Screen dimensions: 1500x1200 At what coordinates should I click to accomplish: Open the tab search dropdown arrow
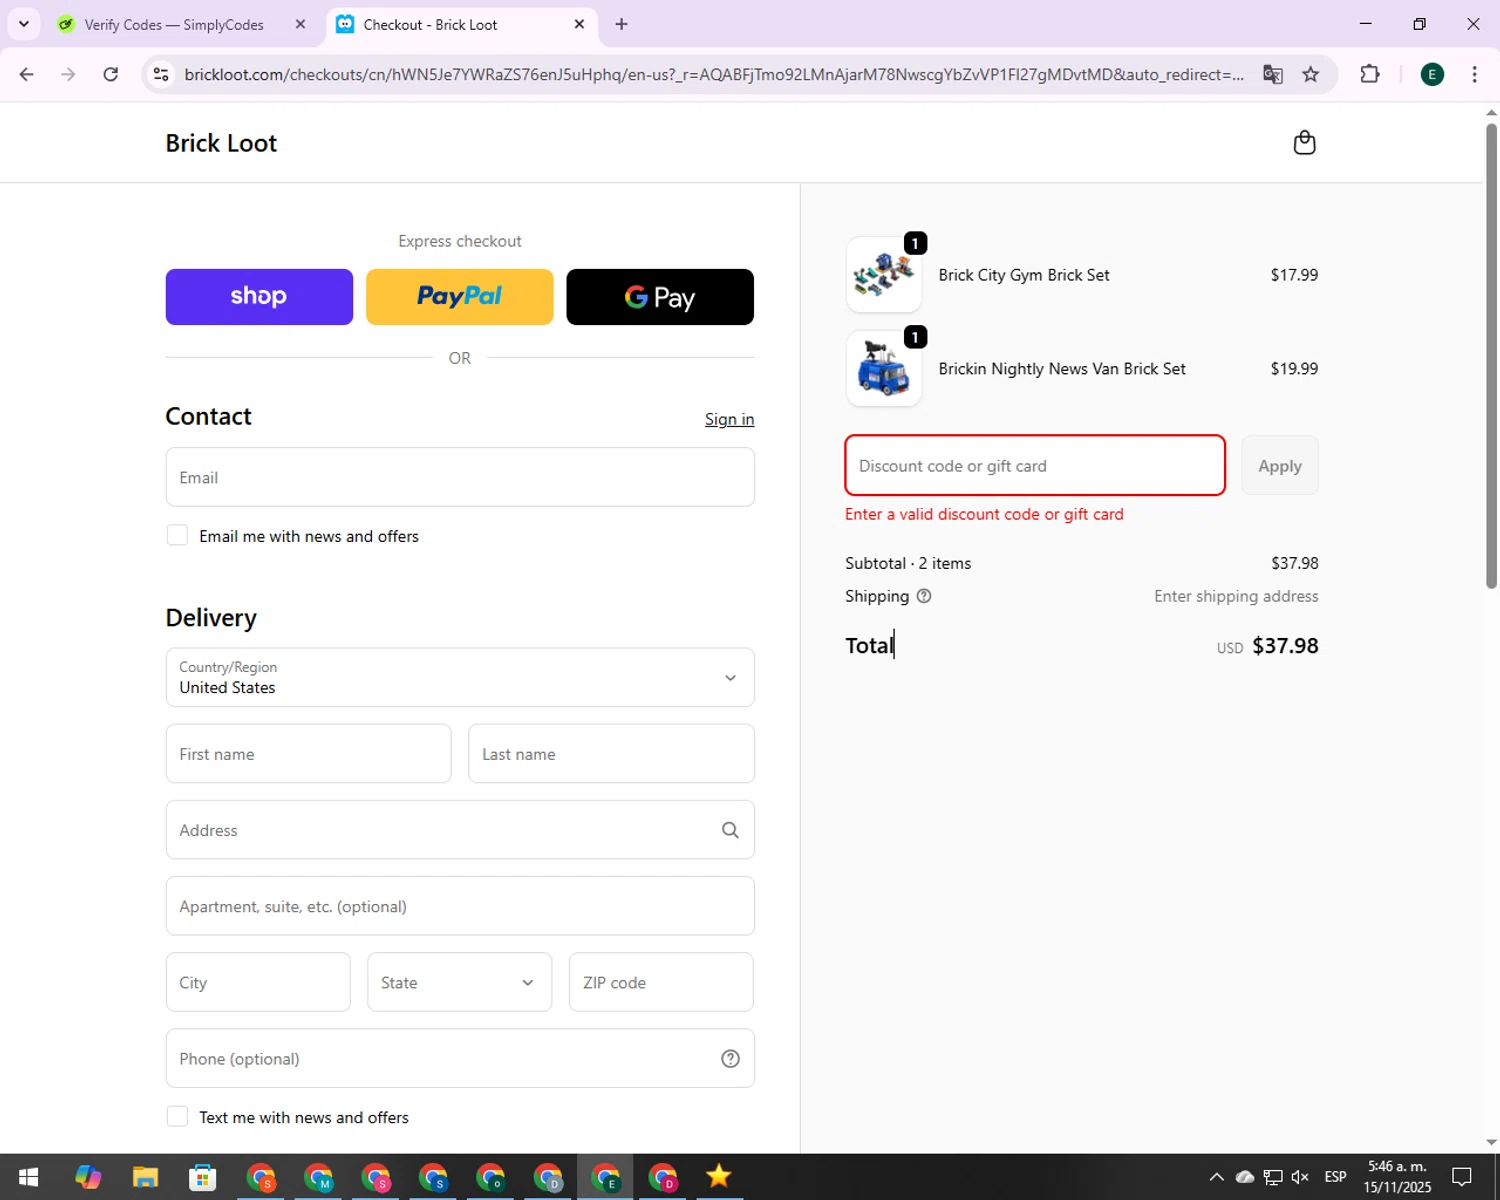coord(24,24)
